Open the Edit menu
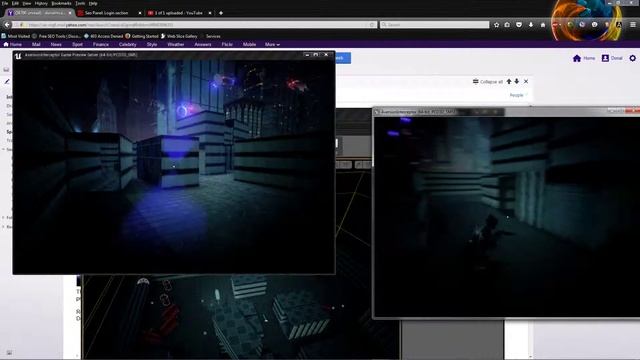 pyautogui.click(x=15, y=3)
